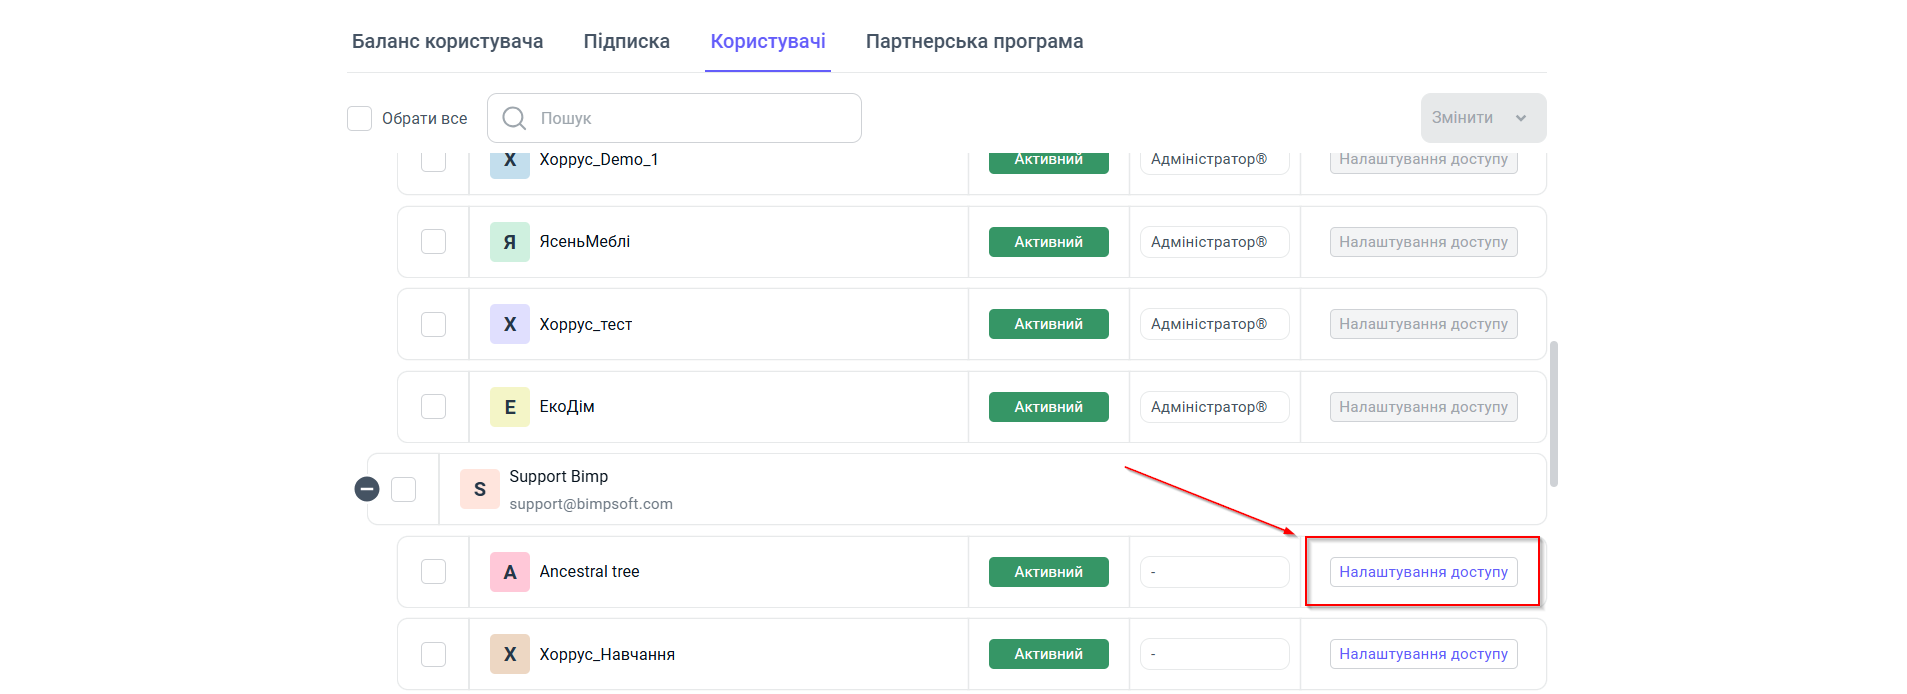Image resolution: width=1907 pixels, height=694 pixels.
Task: Click Налаштування доступу for ЯсеньМеблі
Action: click(1423, 242)
